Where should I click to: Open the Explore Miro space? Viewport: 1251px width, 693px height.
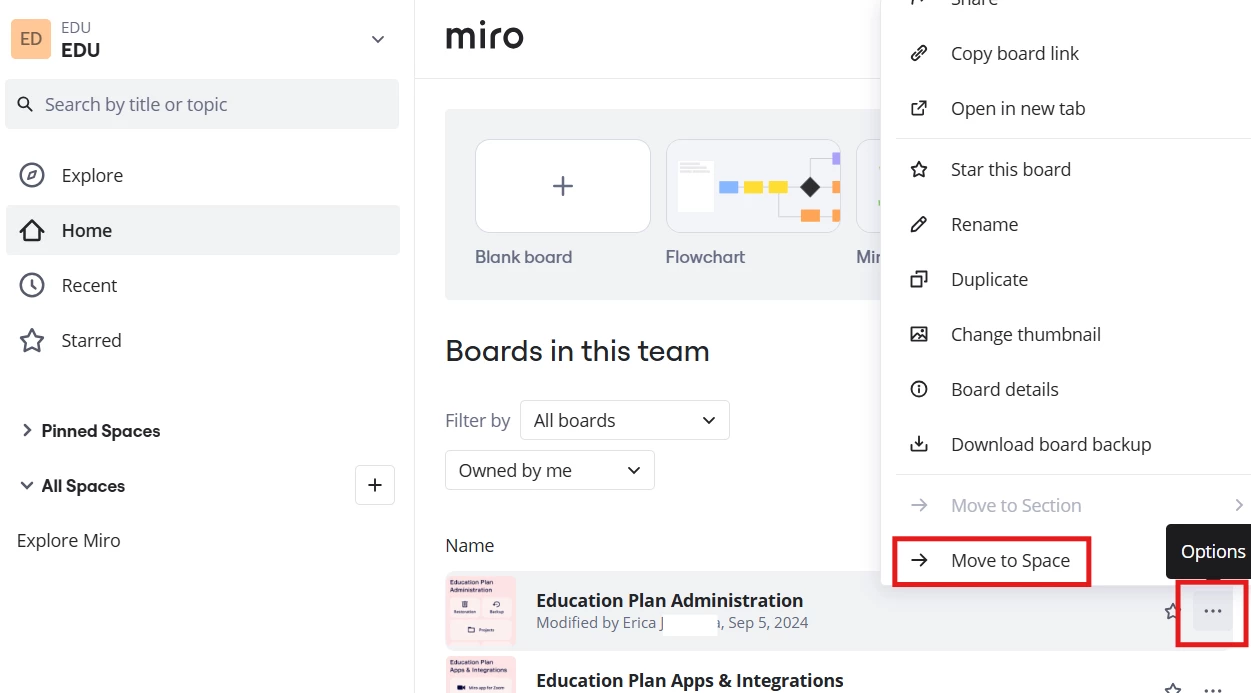pyautogui.click(x=69, y=540)
